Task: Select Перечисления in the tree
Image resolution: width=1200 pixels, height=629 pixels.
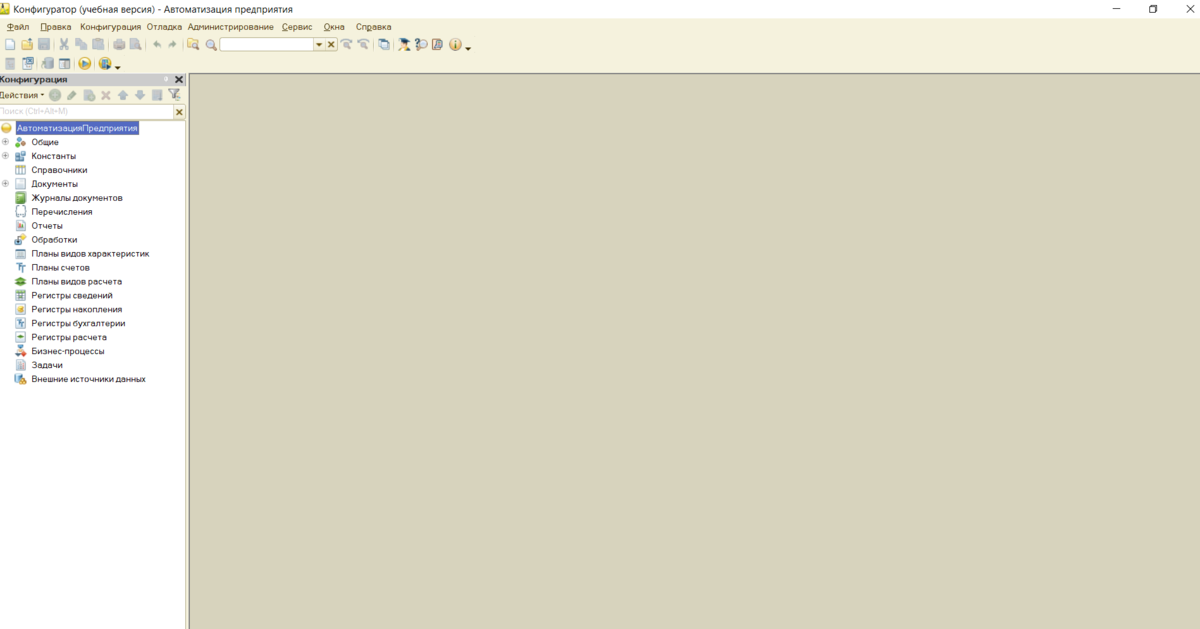Action: point(62,212)
